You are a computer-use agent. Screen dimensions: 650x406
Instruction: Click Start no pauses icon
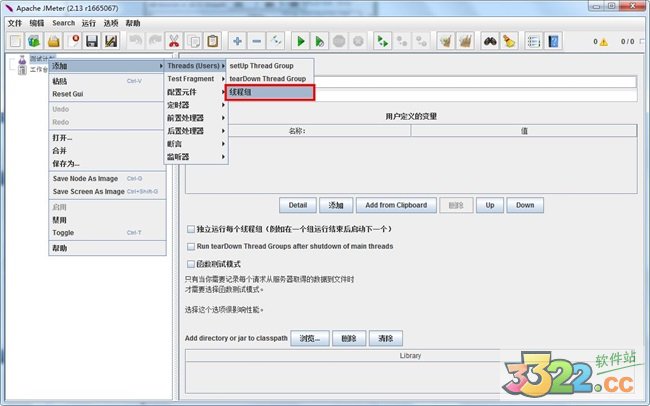(320, 41)
